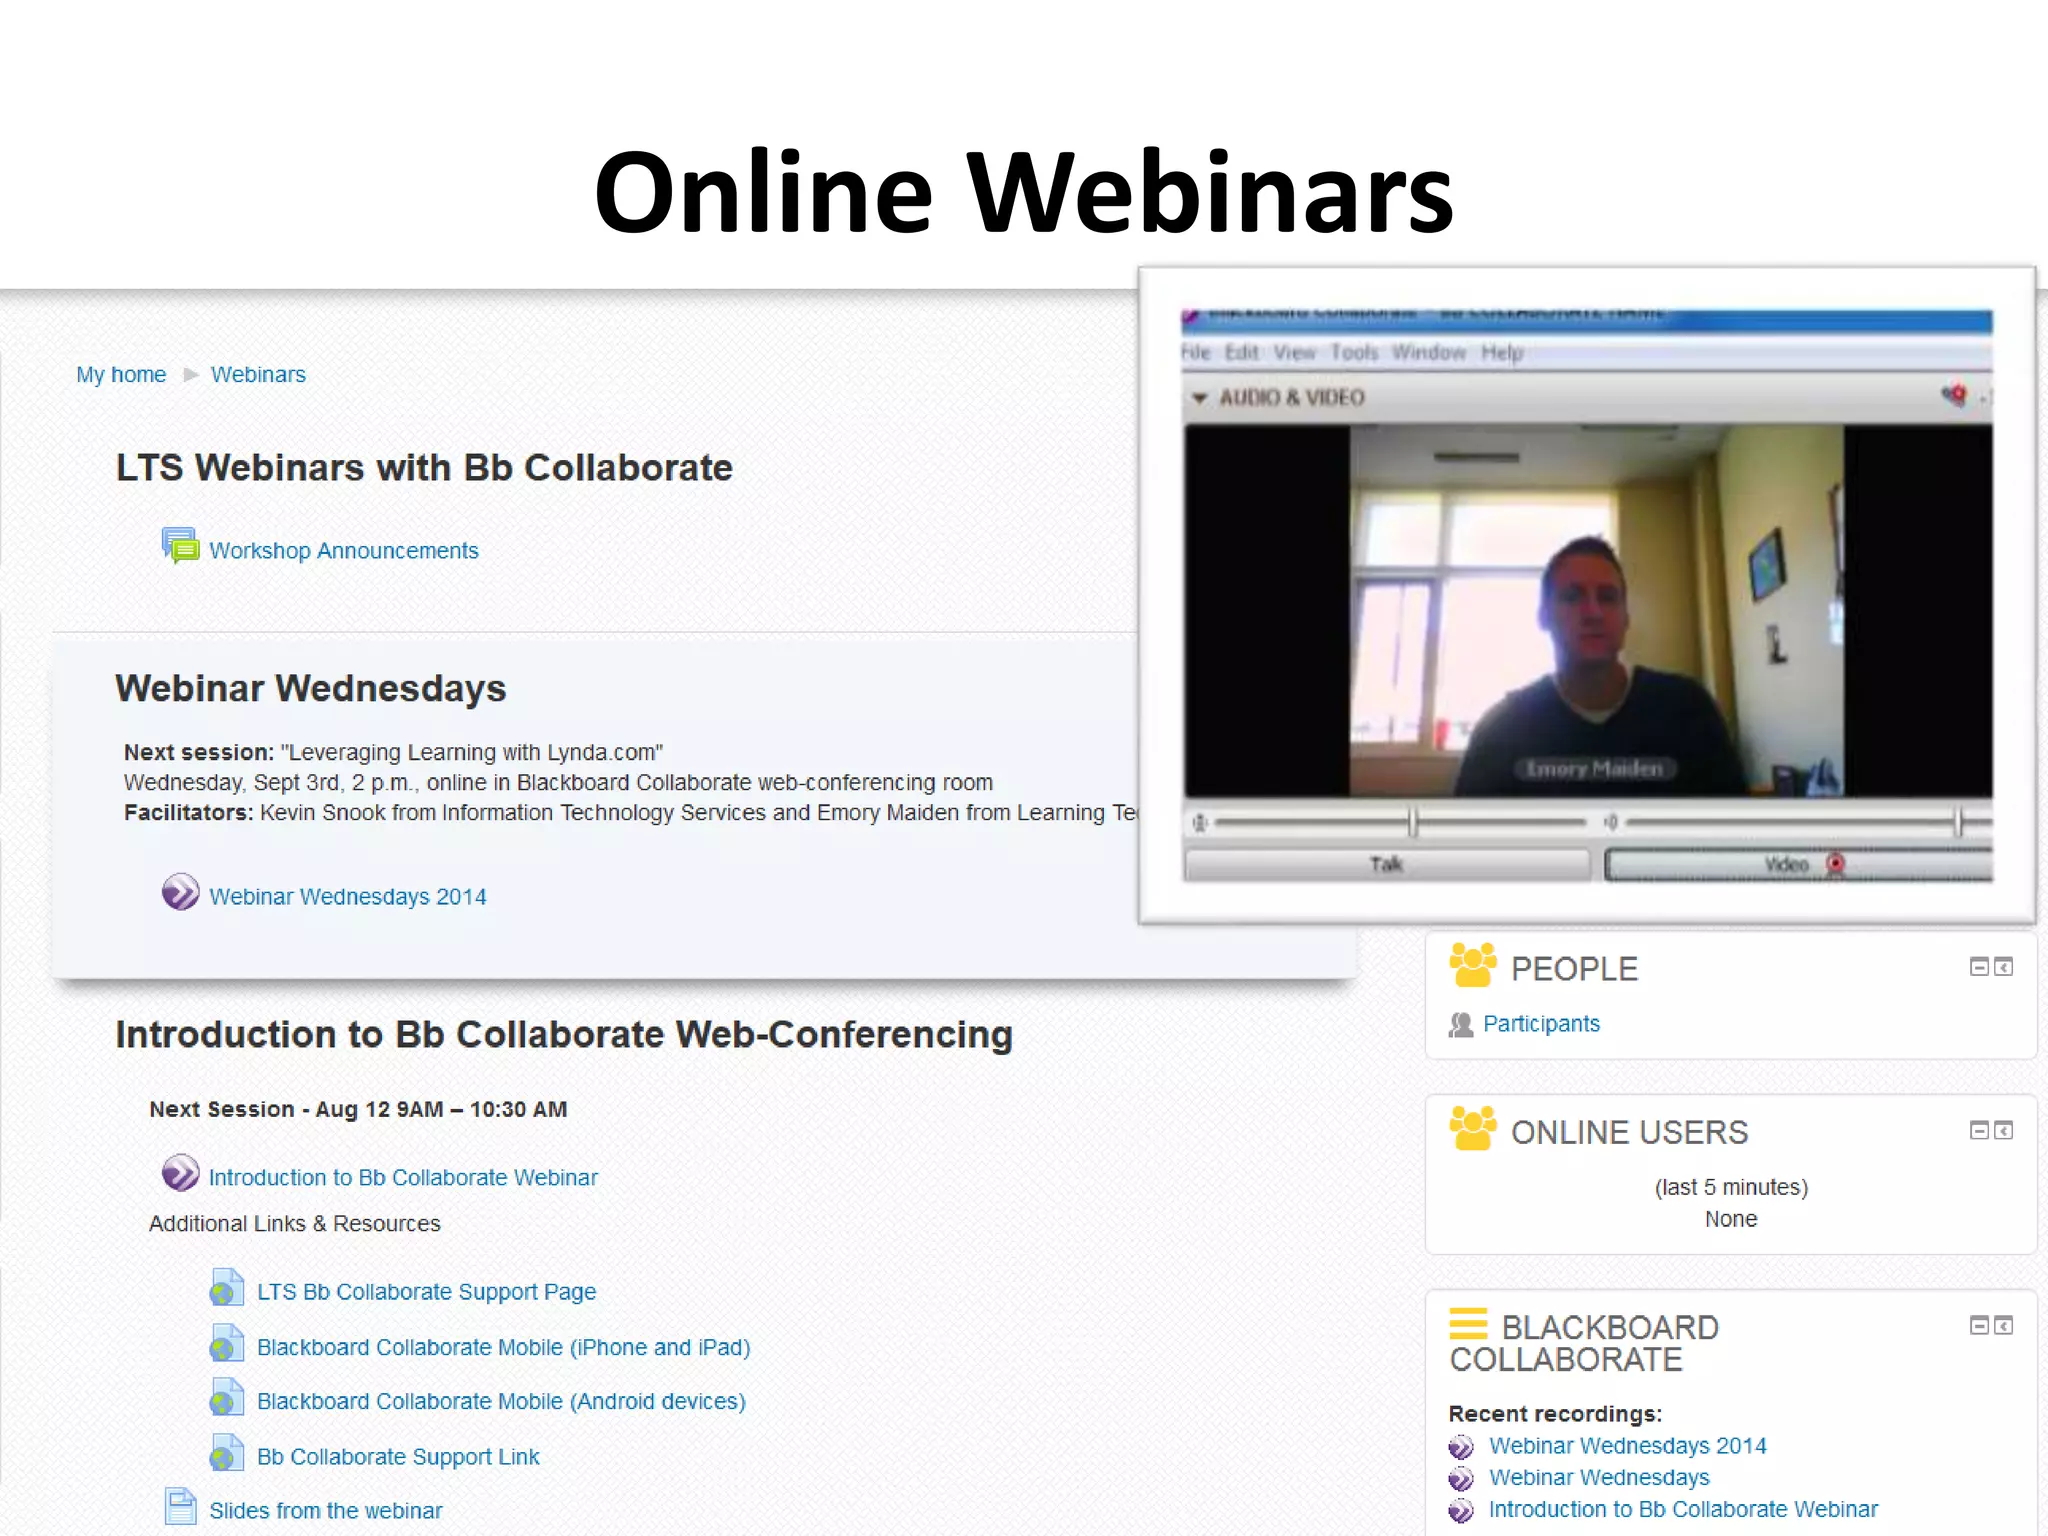Open the Webinars breadcrumb link

[258, 375]
